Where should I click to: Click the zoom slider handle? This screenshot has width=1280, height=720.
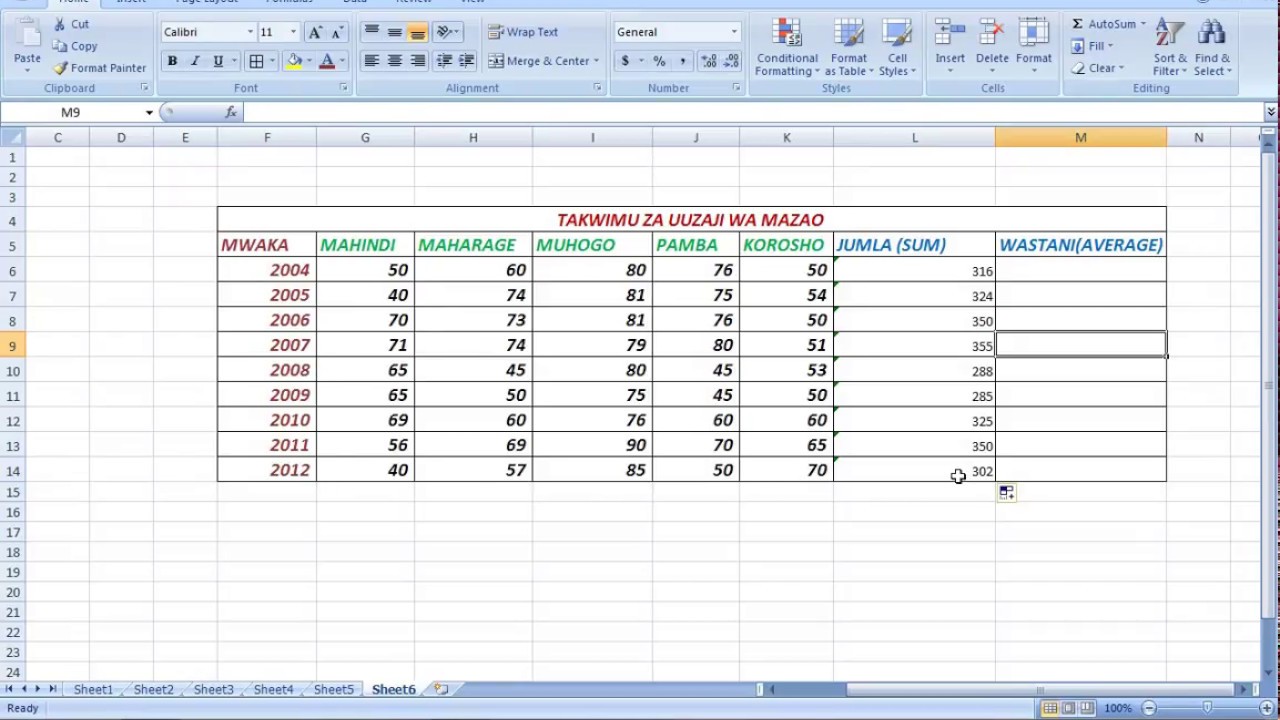[x=1207, y=708]
